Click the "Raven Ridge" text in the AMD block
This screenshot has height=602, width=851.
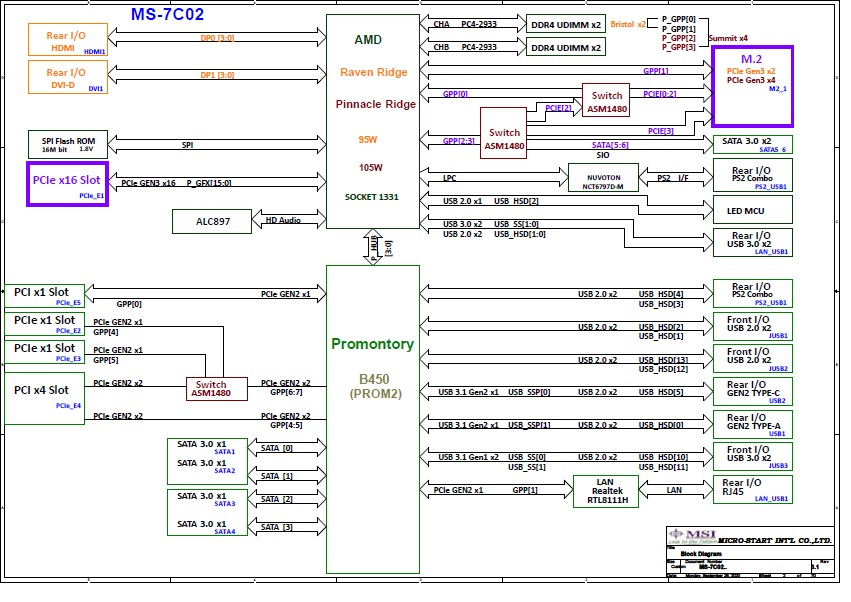tap(373, 72)
